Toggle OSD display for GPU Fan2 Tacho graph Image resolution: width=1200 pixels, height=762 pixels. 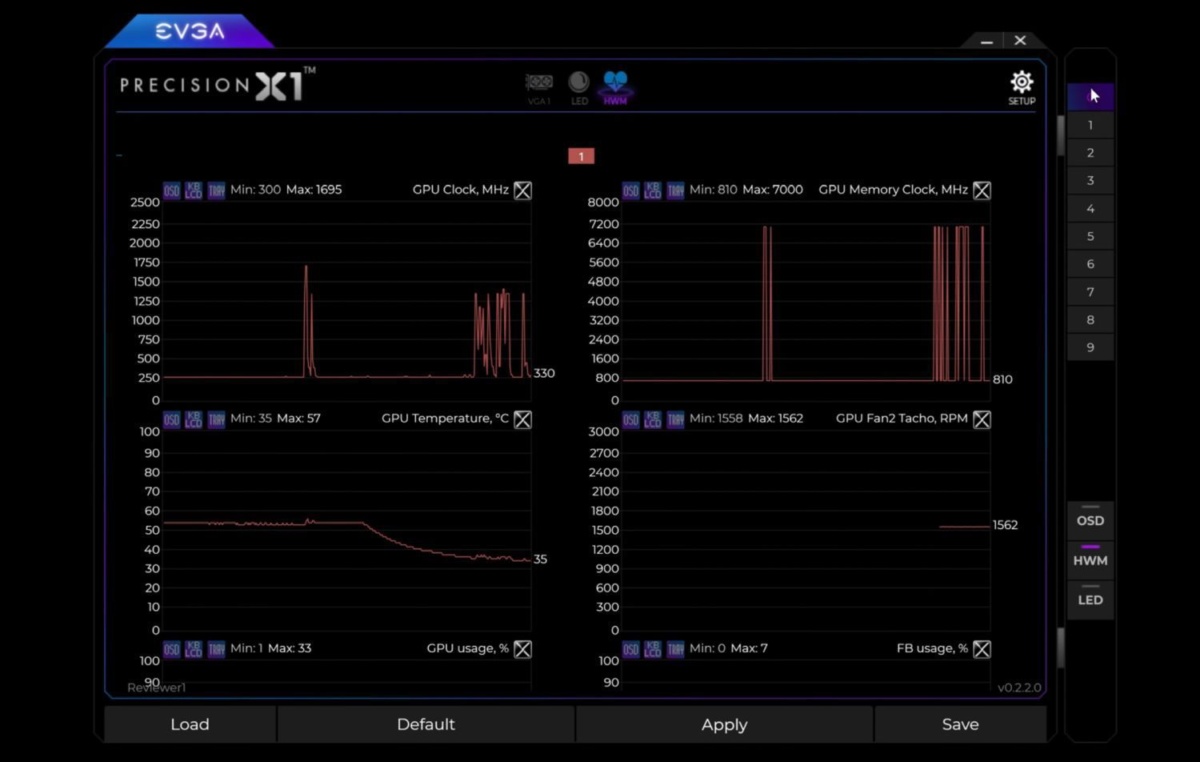(630, 419)
